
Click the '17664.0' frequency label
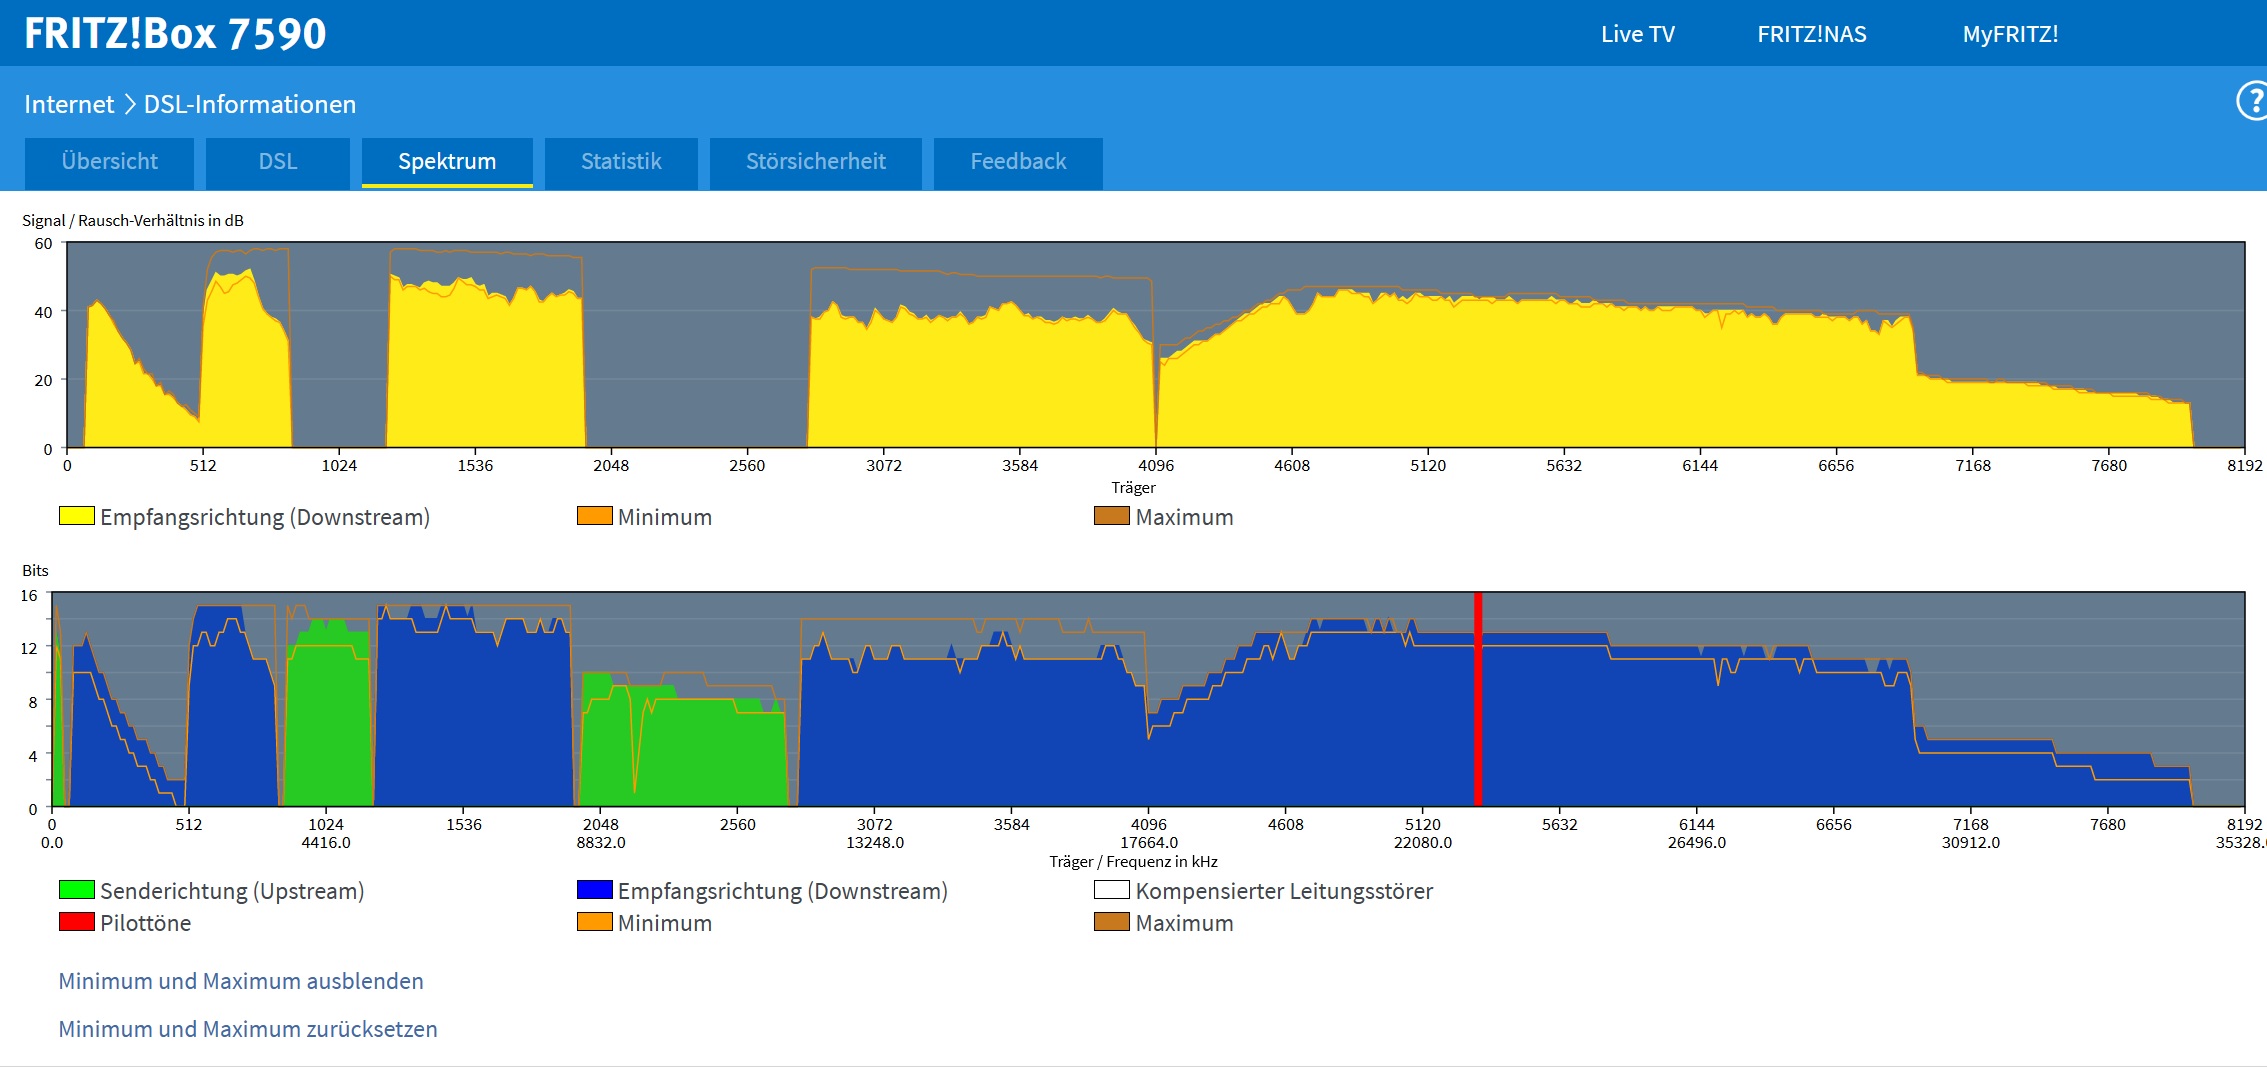pos(1149,842)
